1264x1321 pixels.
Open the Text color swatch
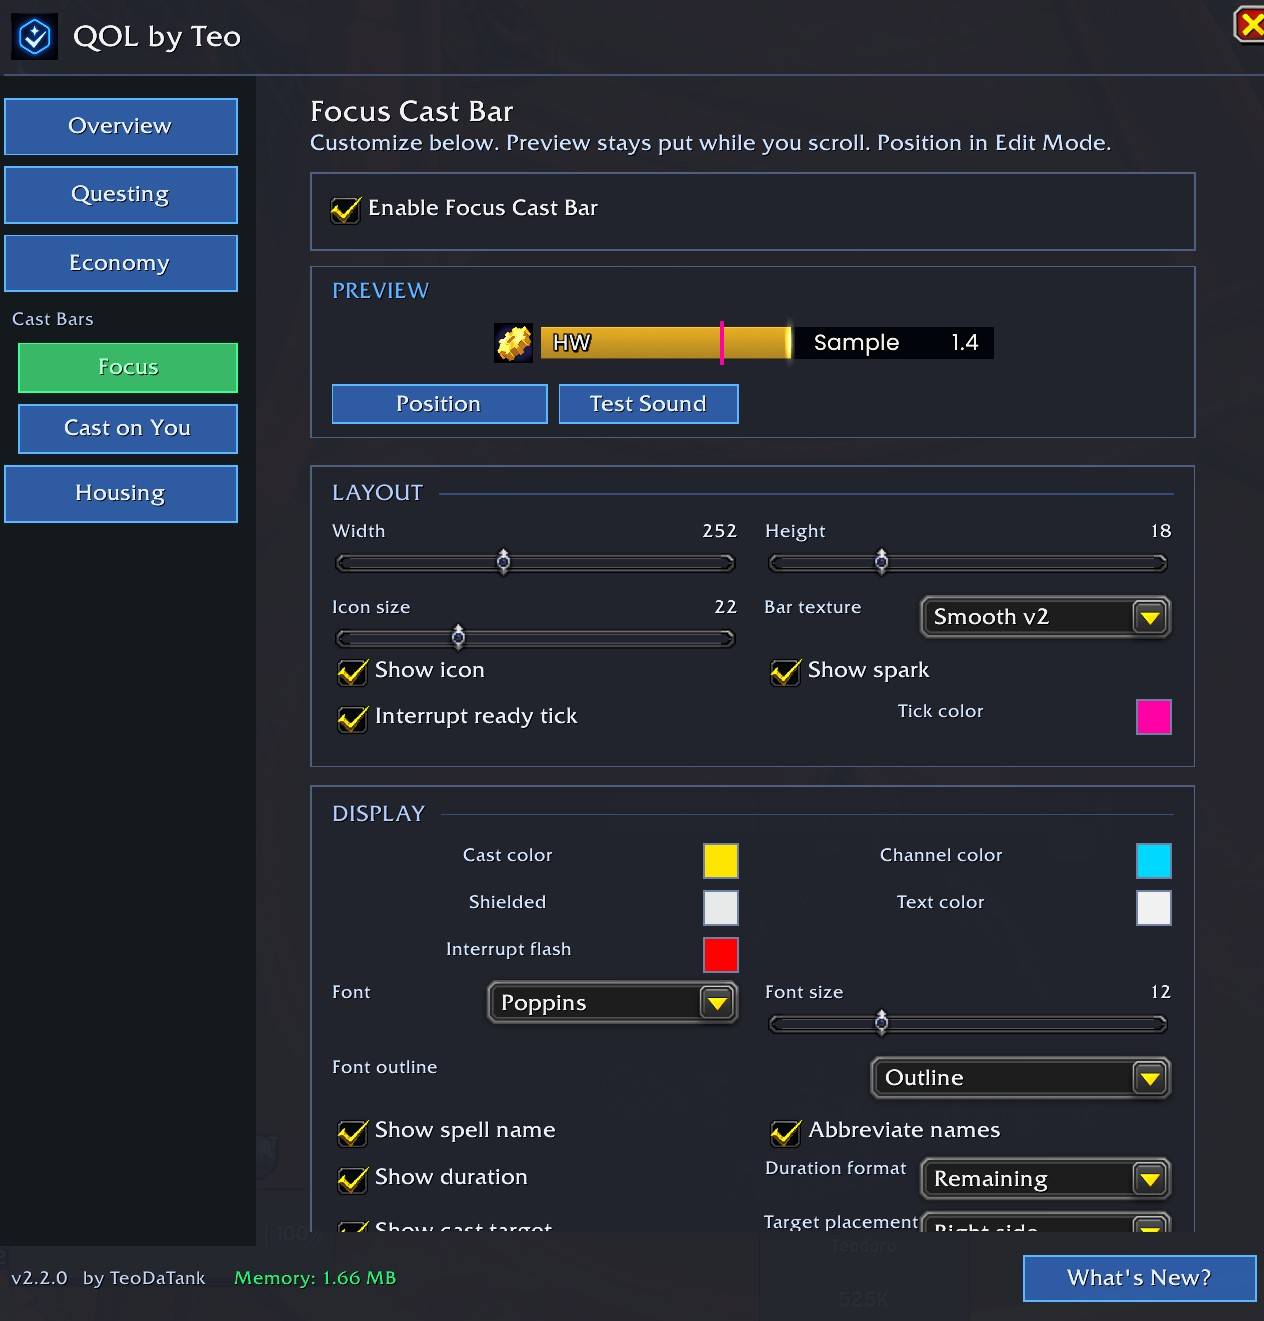1154,908
